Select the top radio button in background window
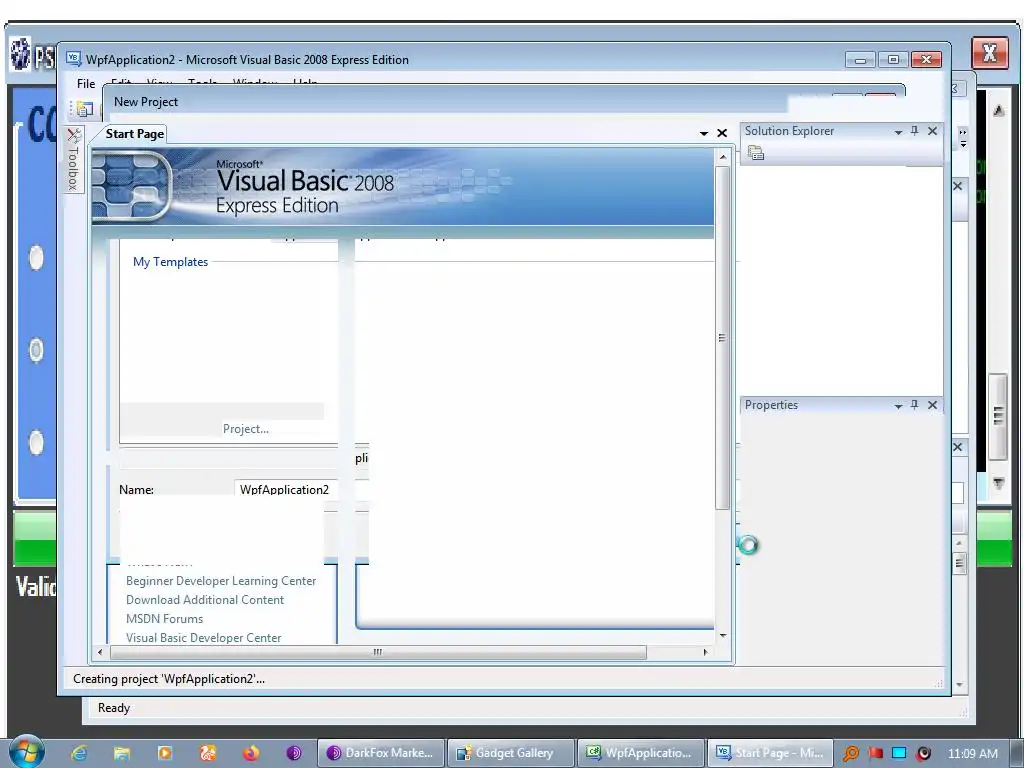 tap(37, 257)
